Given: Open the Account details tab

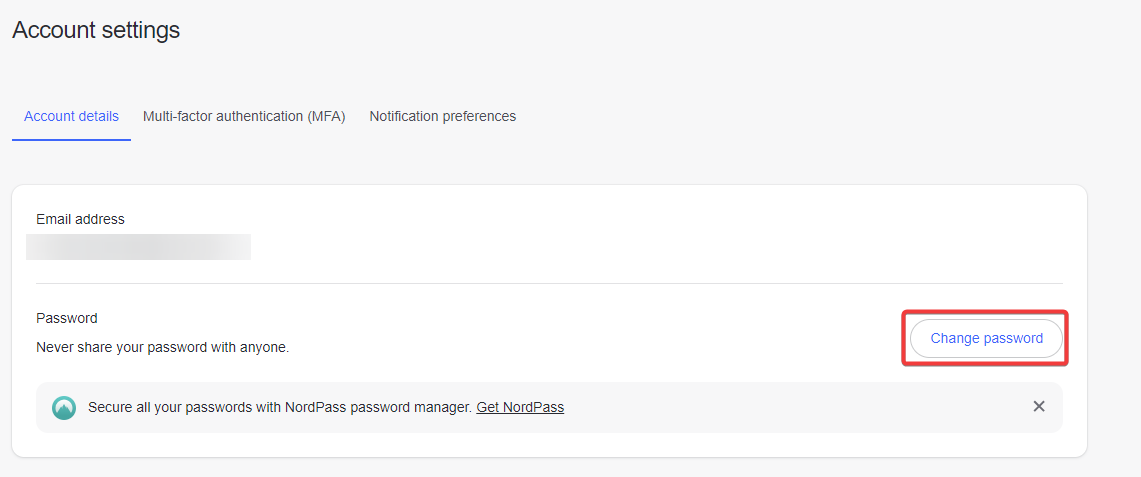Looking at the screenshot, I should click(71, 116).
